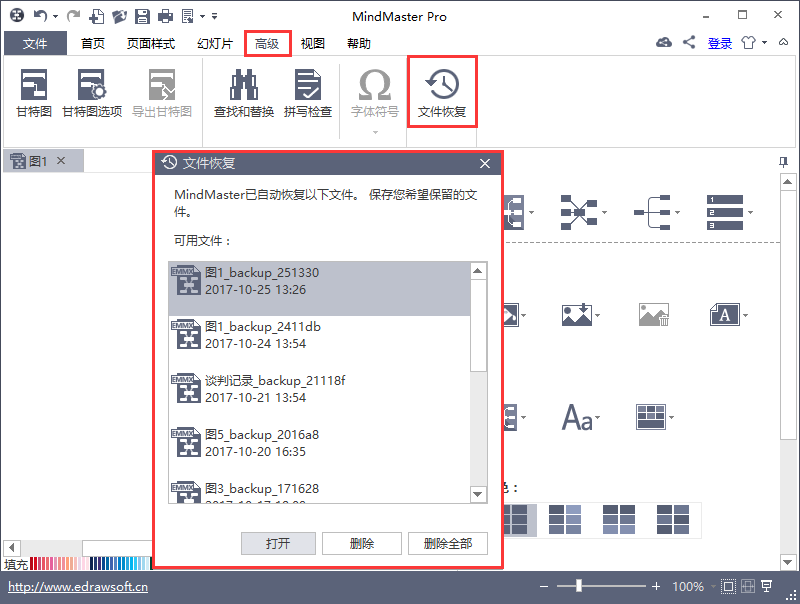The height and width of the screenshot is (604, 800).
Task: Click the 删除全部 button
Action: click(x=447, y=543)
